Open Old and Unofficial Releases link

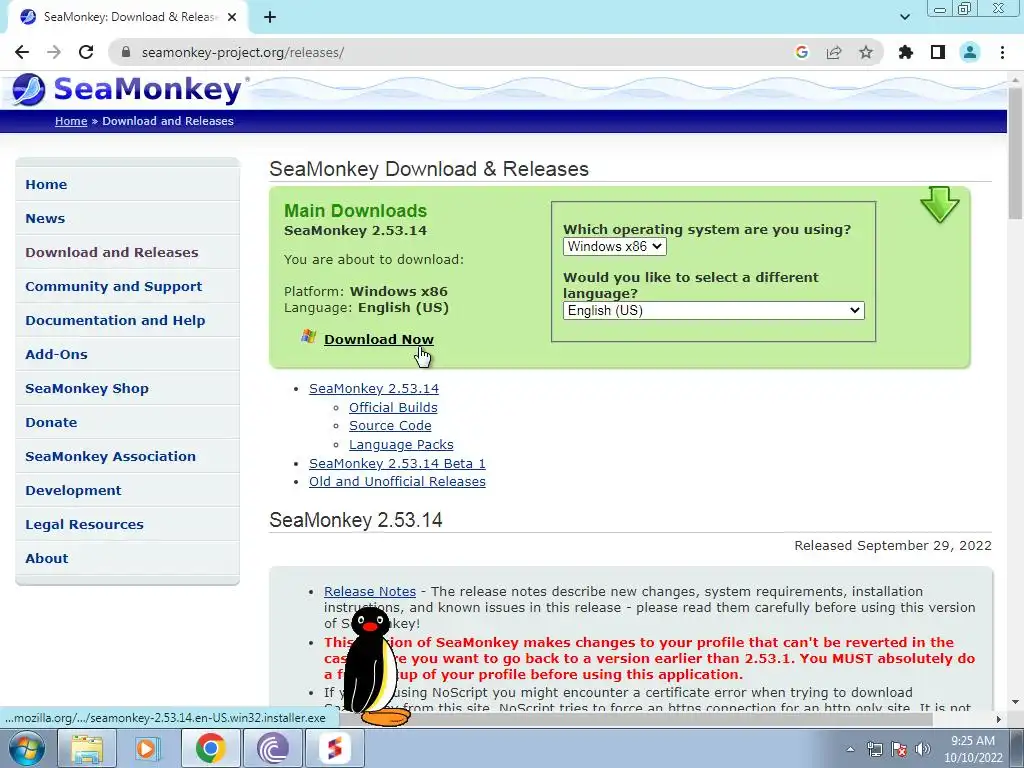click(397, 481)
